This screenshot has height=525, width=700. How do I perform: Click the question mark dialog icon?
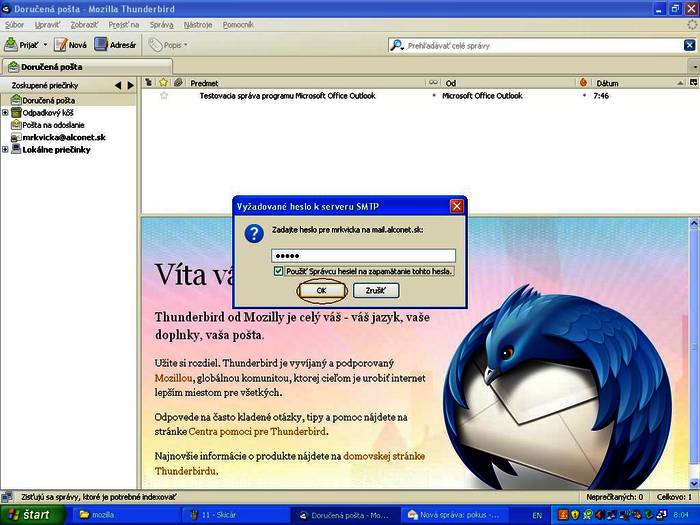click(254, 233)
